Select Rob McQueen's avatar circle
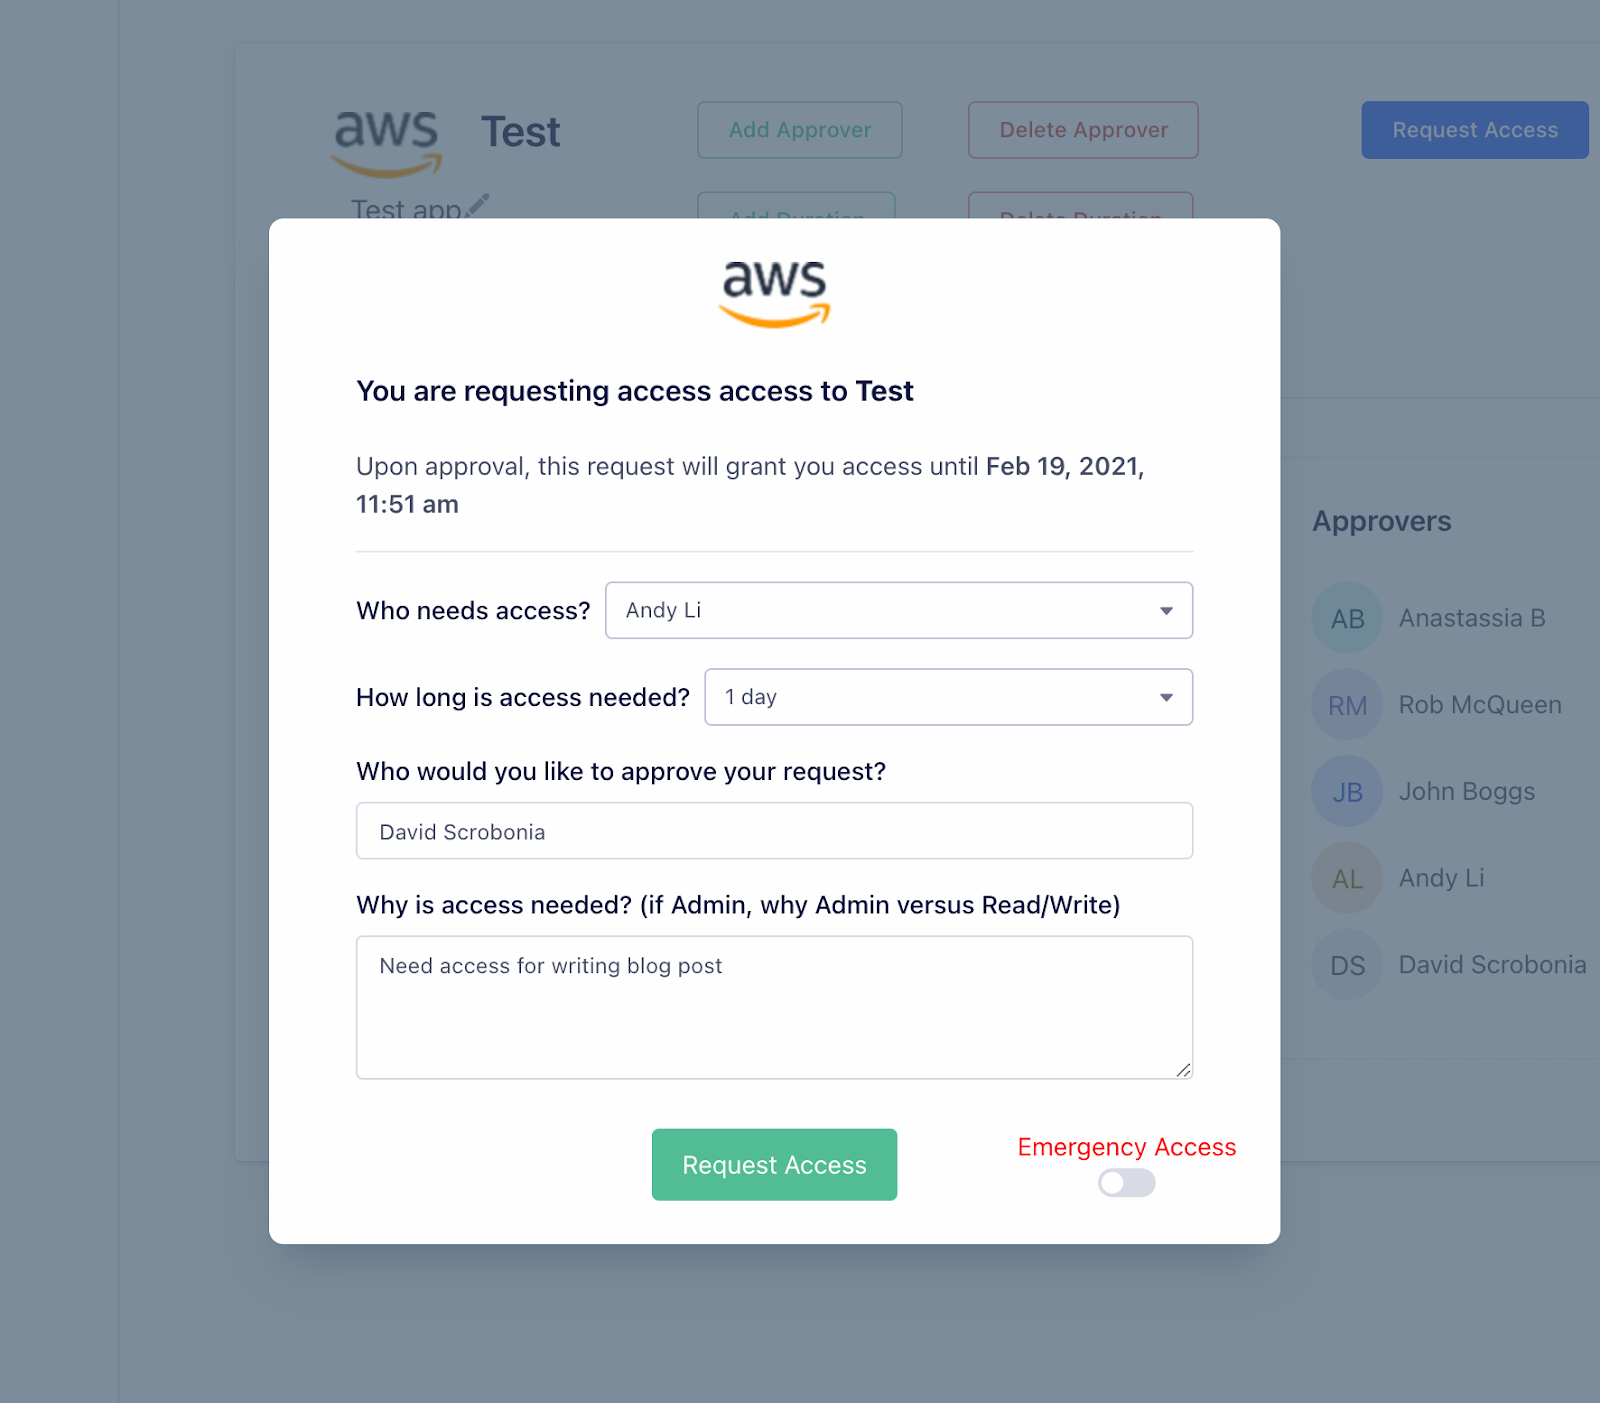This screenshot has width=1600, height=1403. pos(1346,704)
